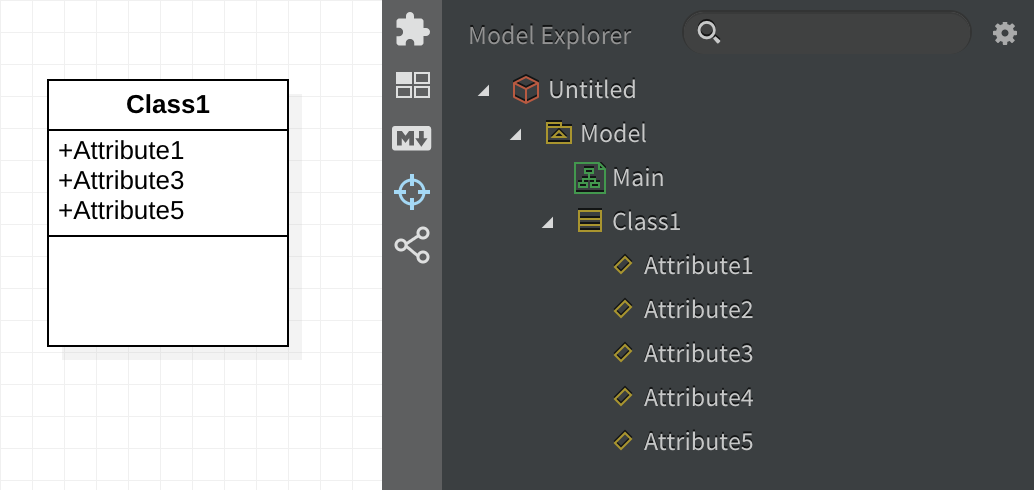Select +Attribute1 in the diagram class box
This screenshot has height=490, width=1034.
point(121,150)
